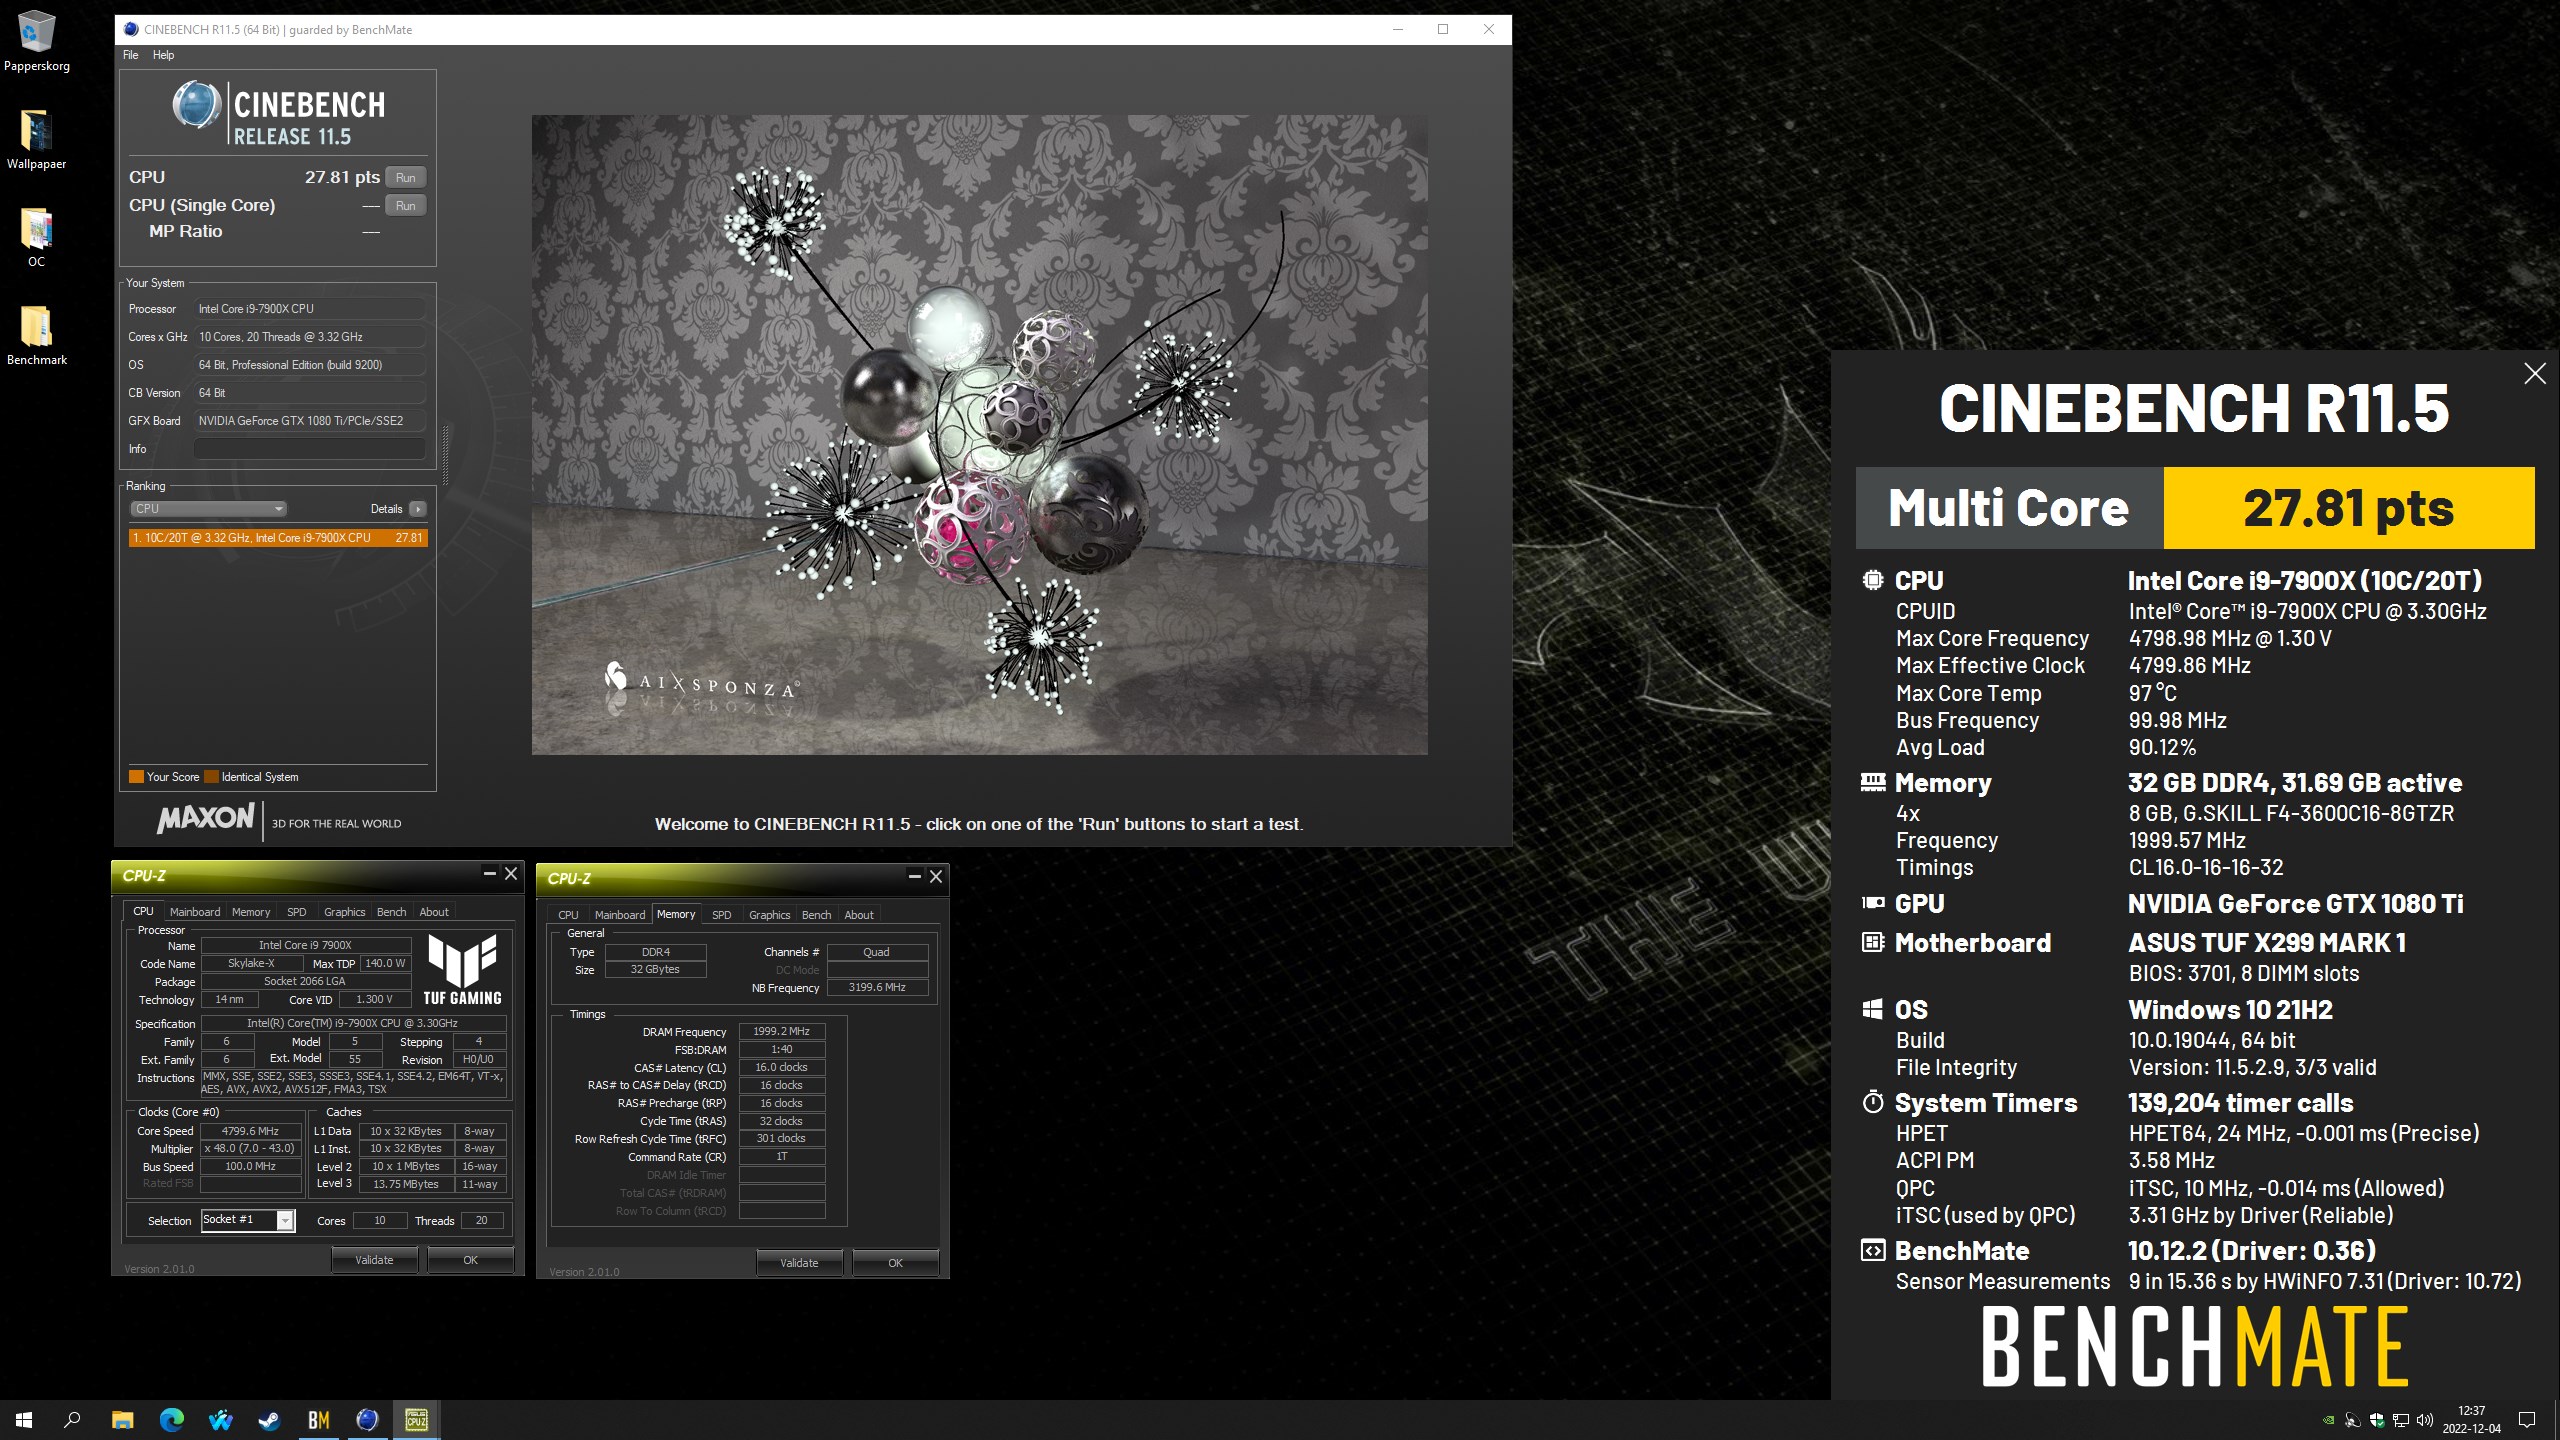Click the ASUS TUF X299 MARK 1 text
The height and width of the screenshot is (1440, 2560).
(x=2267, y=943)
